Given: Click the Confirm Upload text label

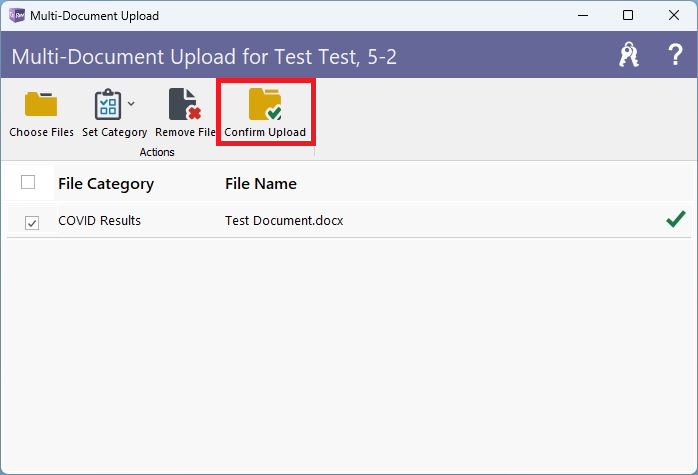Looking at the screenshot, I should coord(265,132).
